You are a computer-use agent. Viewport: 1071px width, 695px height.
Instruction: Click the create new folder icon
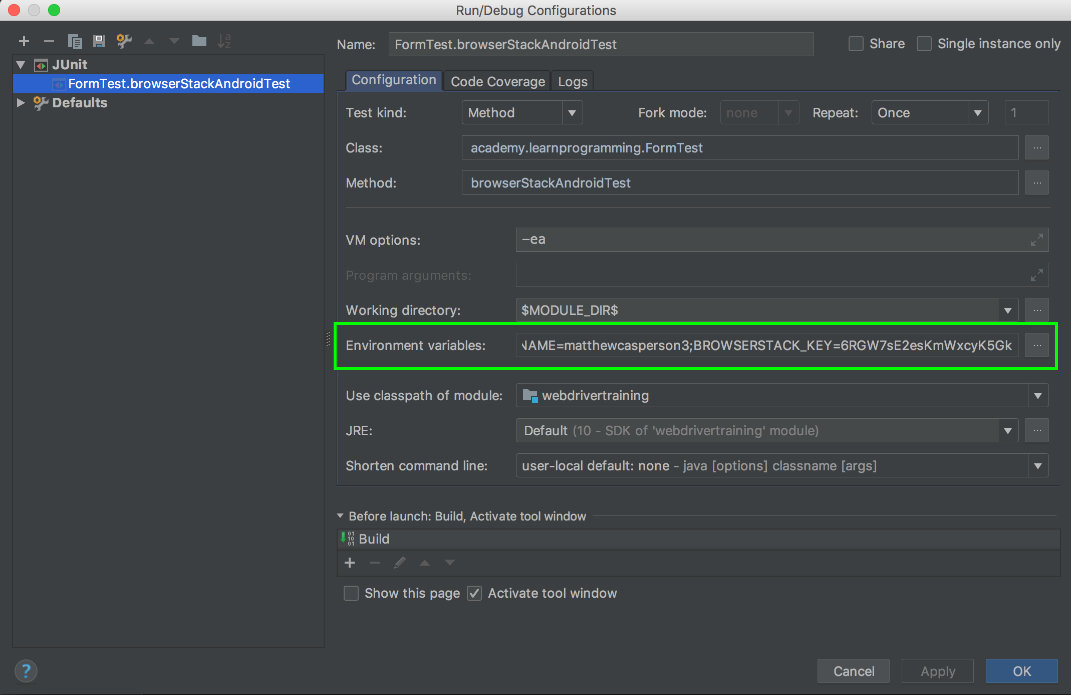(x=199, y=41)
